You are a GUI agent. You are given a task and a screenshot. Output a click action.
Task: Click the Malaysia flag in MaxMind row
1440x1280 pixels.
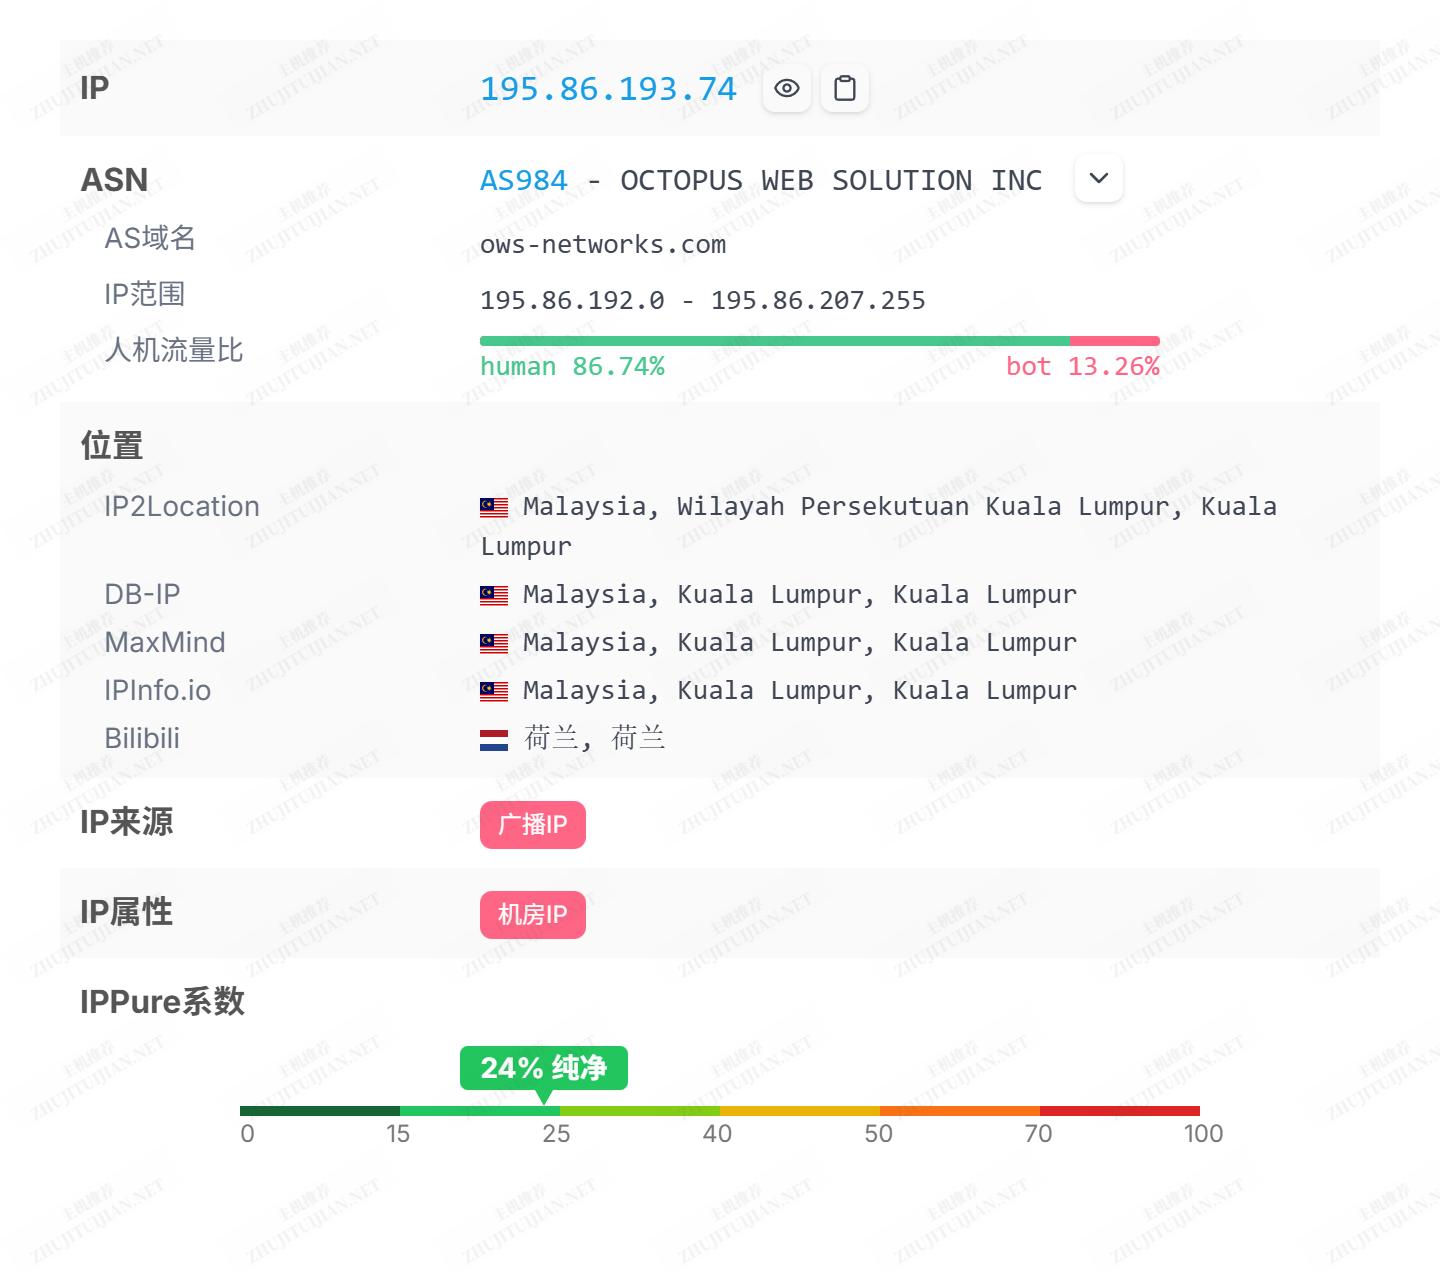pyautogui.click(x=494, y=644)
